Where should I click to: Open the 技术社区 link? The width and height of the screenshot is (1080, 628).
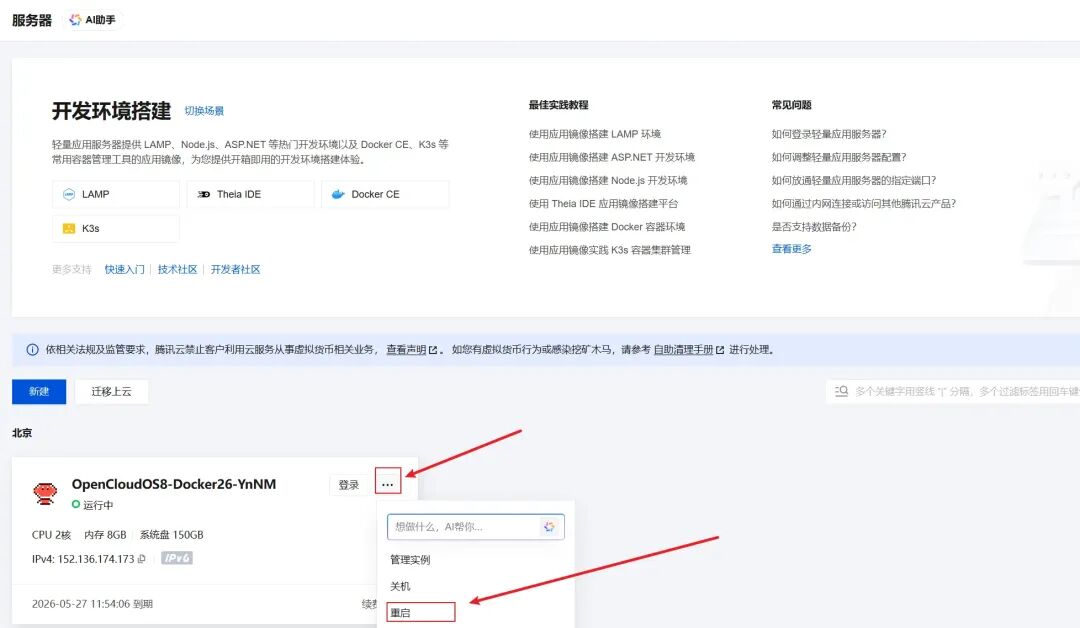click(x=178, y=269)
